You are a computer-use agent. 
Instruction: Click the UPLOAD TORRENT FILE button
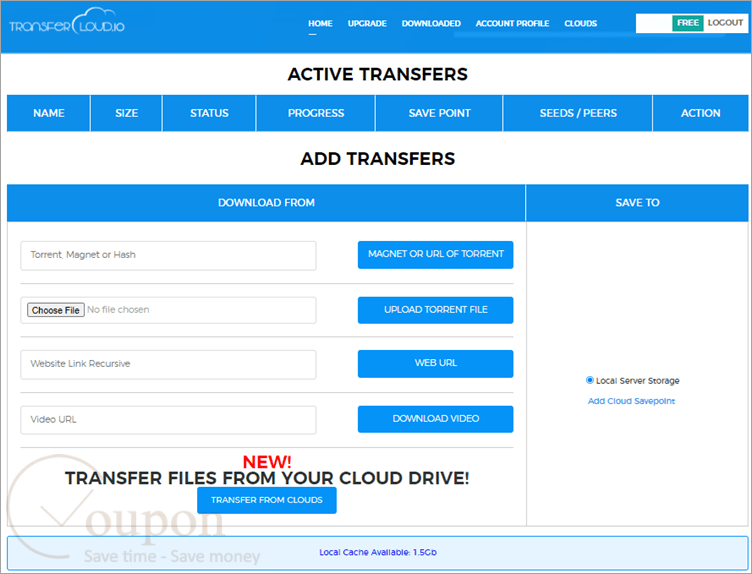[435, 310]
